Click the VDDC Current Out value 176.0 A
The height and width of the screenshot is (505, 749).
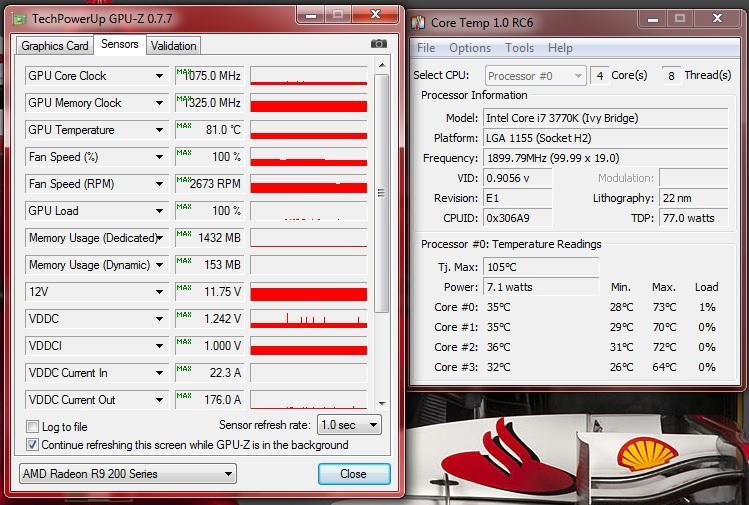click(x=222, y=400)
